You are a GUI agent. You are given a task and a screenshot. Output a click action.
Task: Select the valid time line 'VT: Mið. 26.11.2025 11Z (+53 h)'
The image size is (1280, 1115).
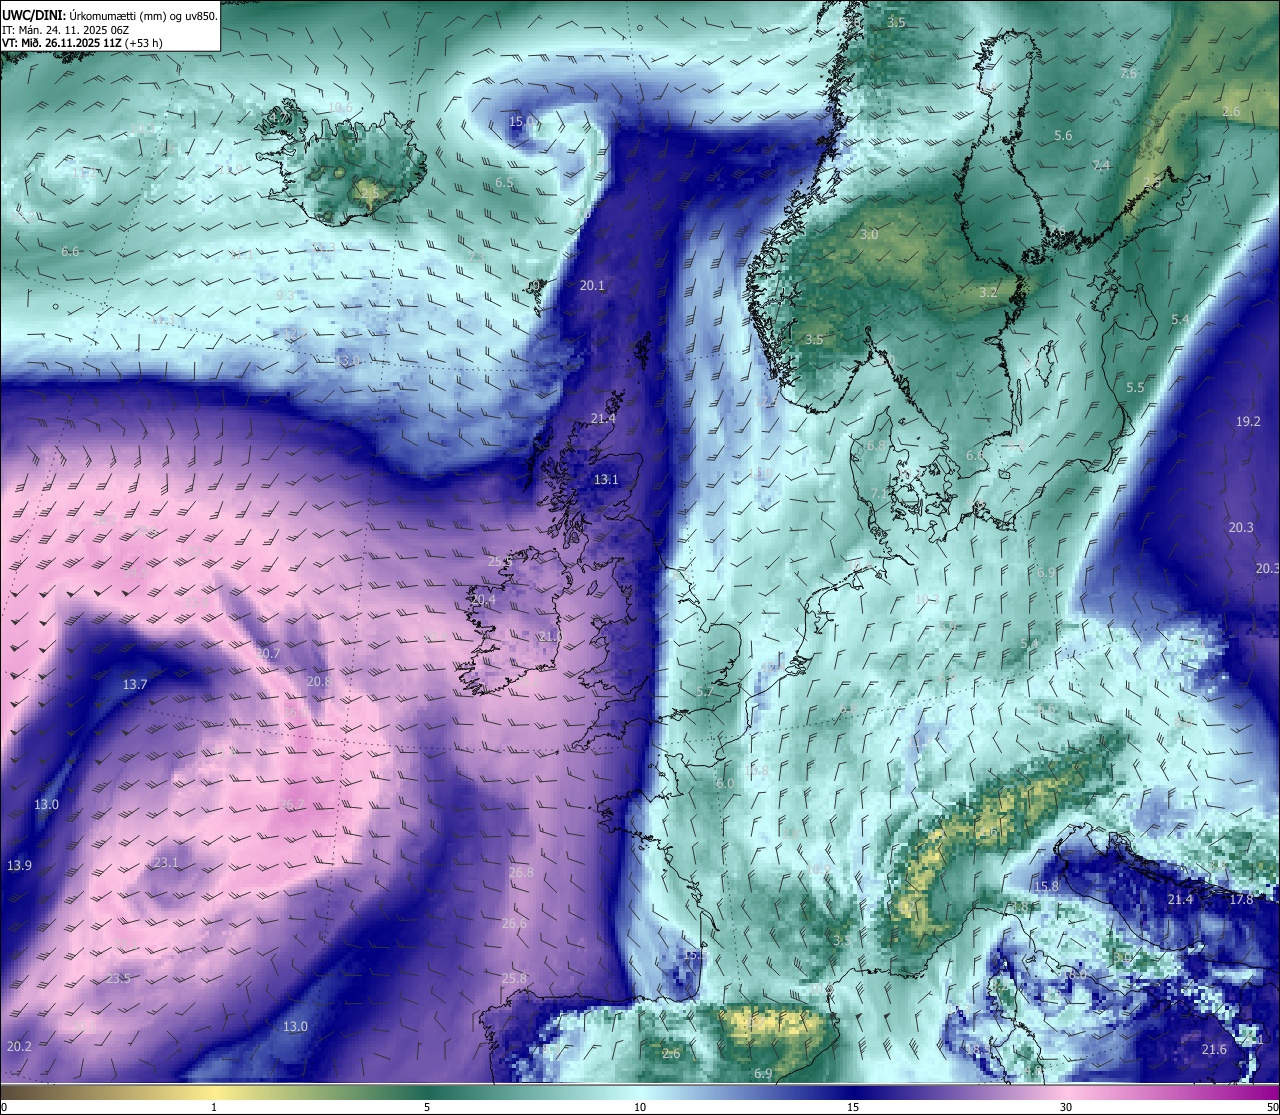point(82,43)
